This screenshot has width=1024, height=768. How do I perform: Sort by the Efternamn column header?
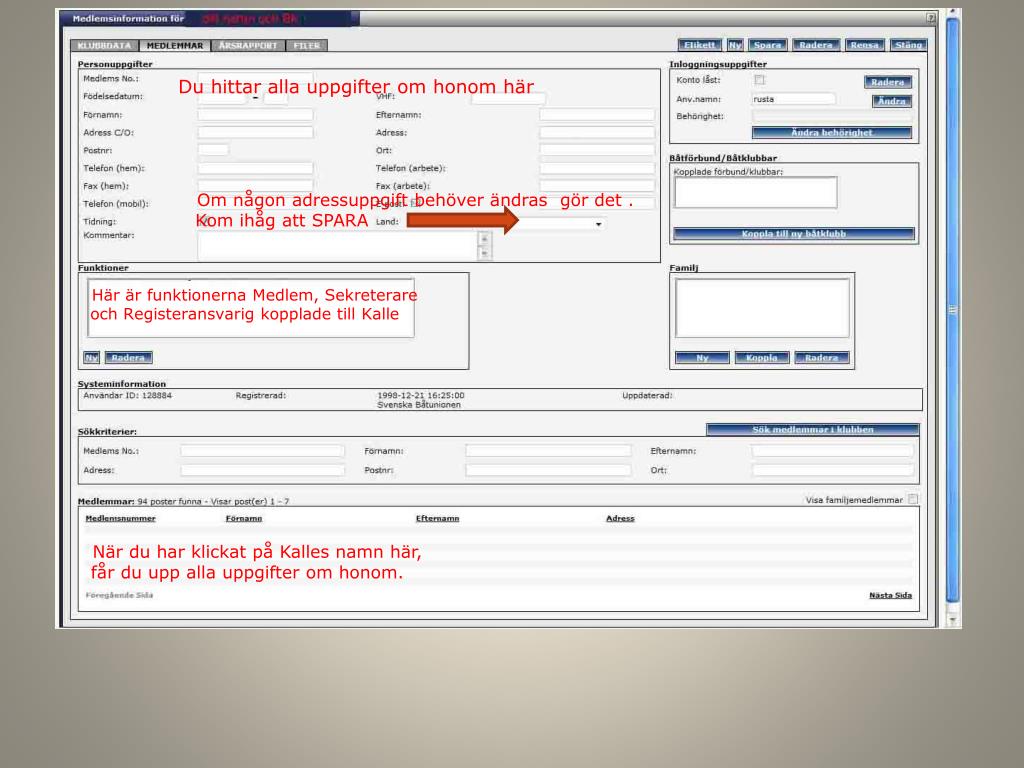(438, 519)
